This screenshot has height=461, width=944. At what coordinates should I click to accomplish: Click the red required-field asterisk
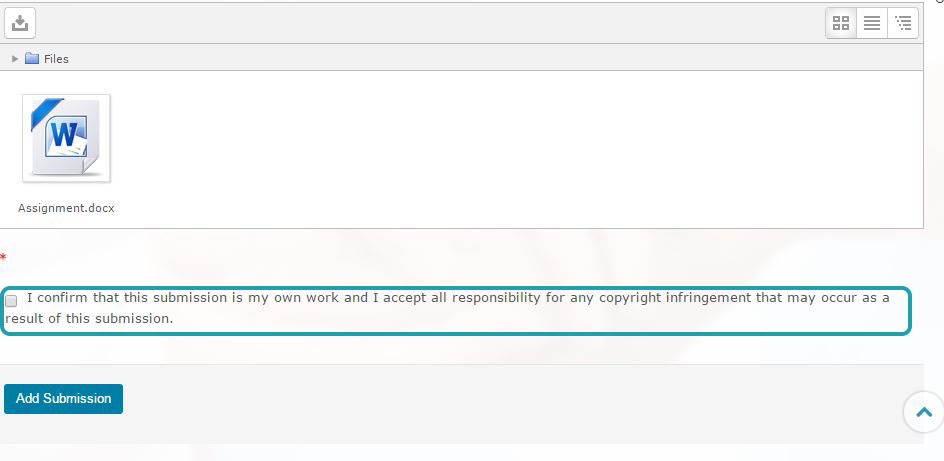coord(3,258)
